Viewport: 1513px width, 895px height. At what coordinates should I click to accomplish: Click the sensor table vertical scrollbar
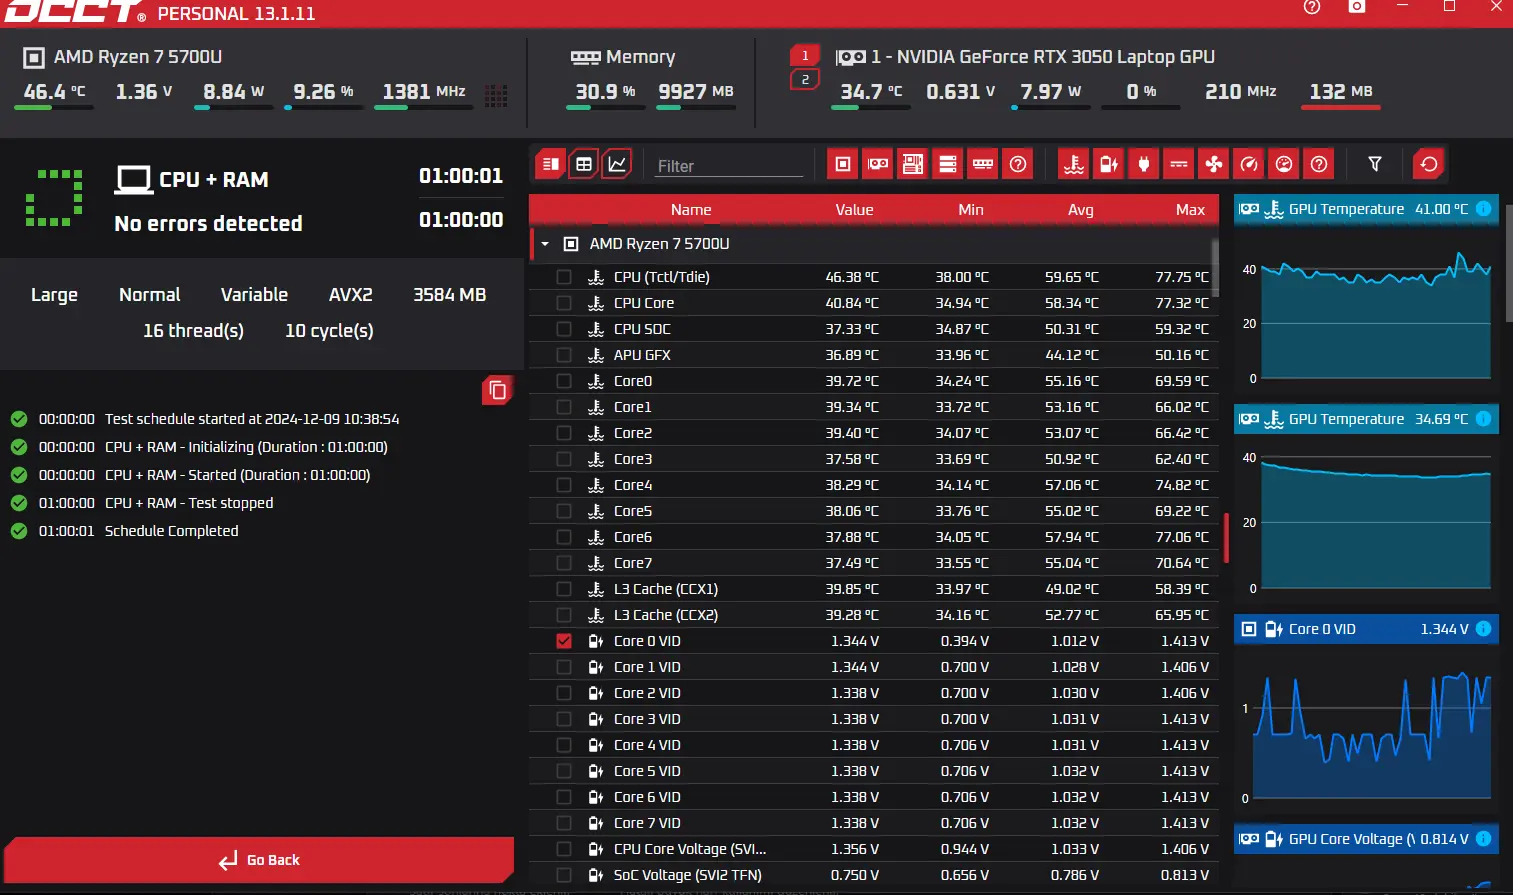1215,267
